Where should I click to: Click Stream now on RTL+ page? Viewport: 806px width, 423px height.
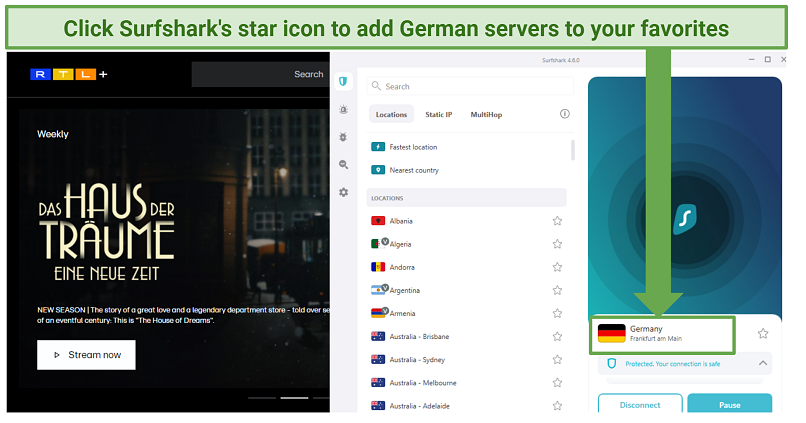click(86, 355)
